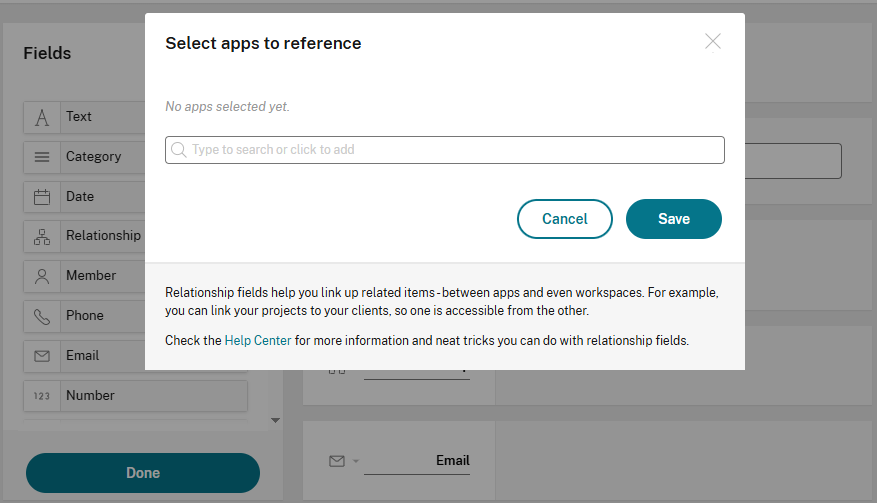Click the Done button
Viewport: 877px width, 503px height.
(x=143, y=473)
